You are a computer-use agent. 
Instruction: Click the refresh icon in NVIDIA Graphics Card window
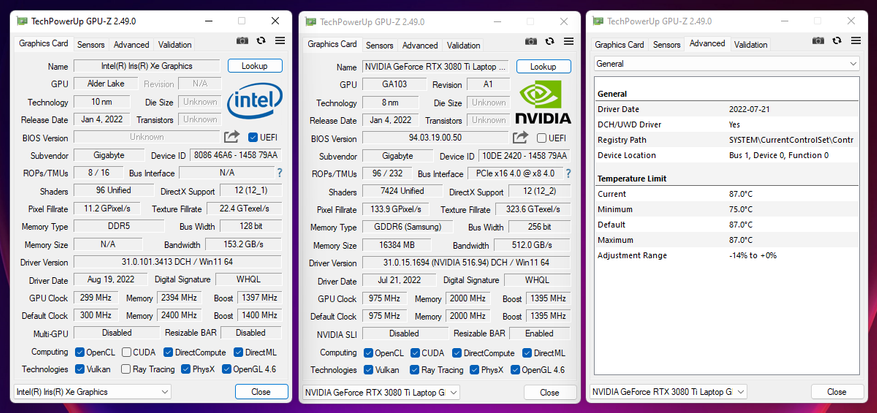(x=550, y=41)
